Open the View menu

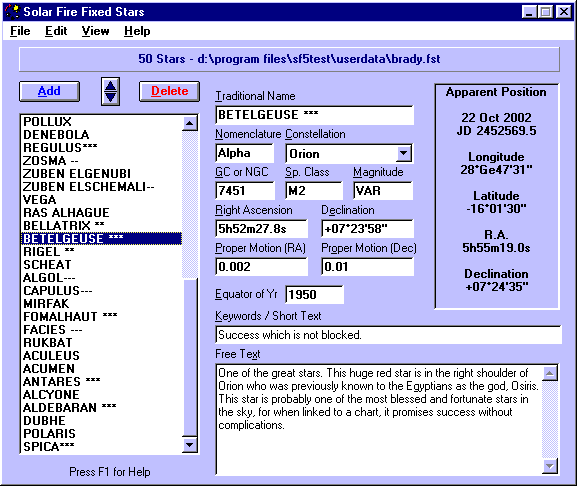95,31
